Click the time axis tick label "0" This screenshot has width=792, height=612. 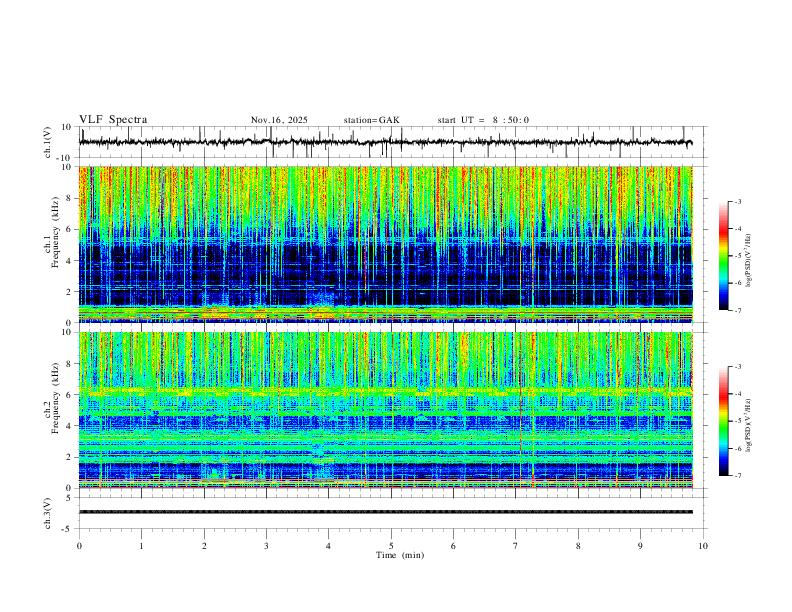point(79,546)
